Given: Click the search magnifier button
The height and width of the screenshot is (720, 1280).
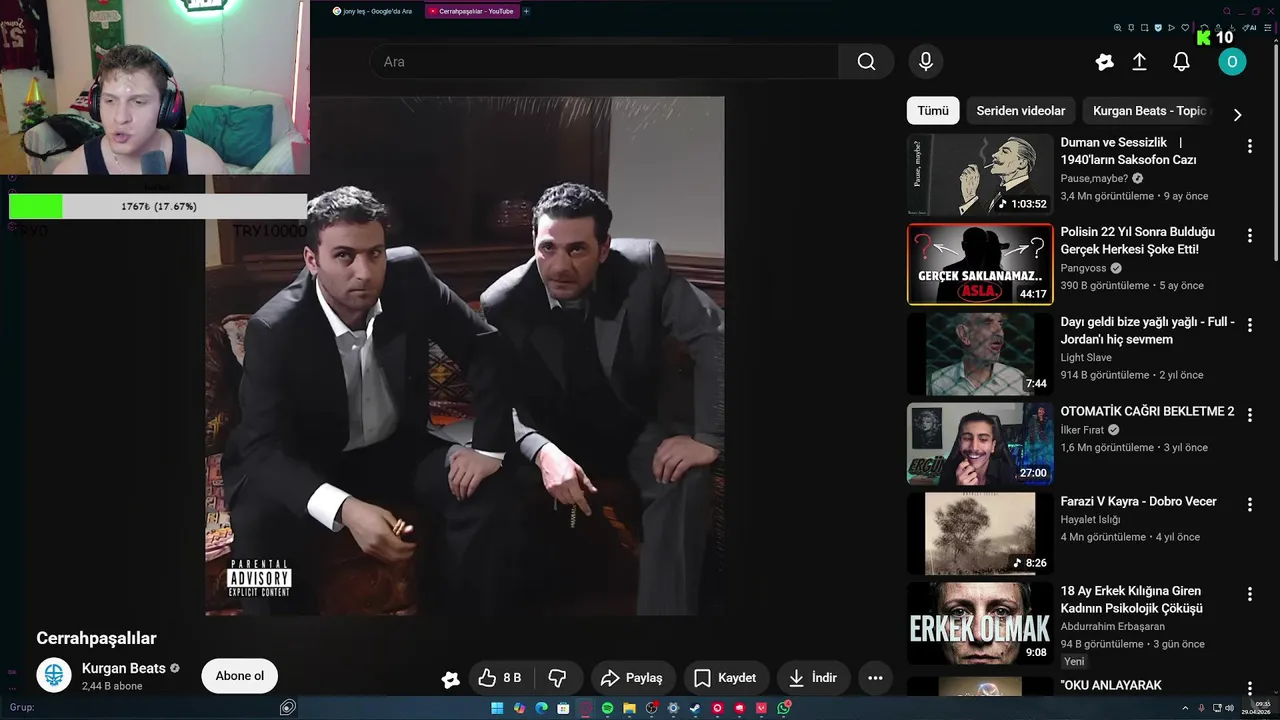Looking at the screenshot, I should pyautogui.click(x=866, y=62).
